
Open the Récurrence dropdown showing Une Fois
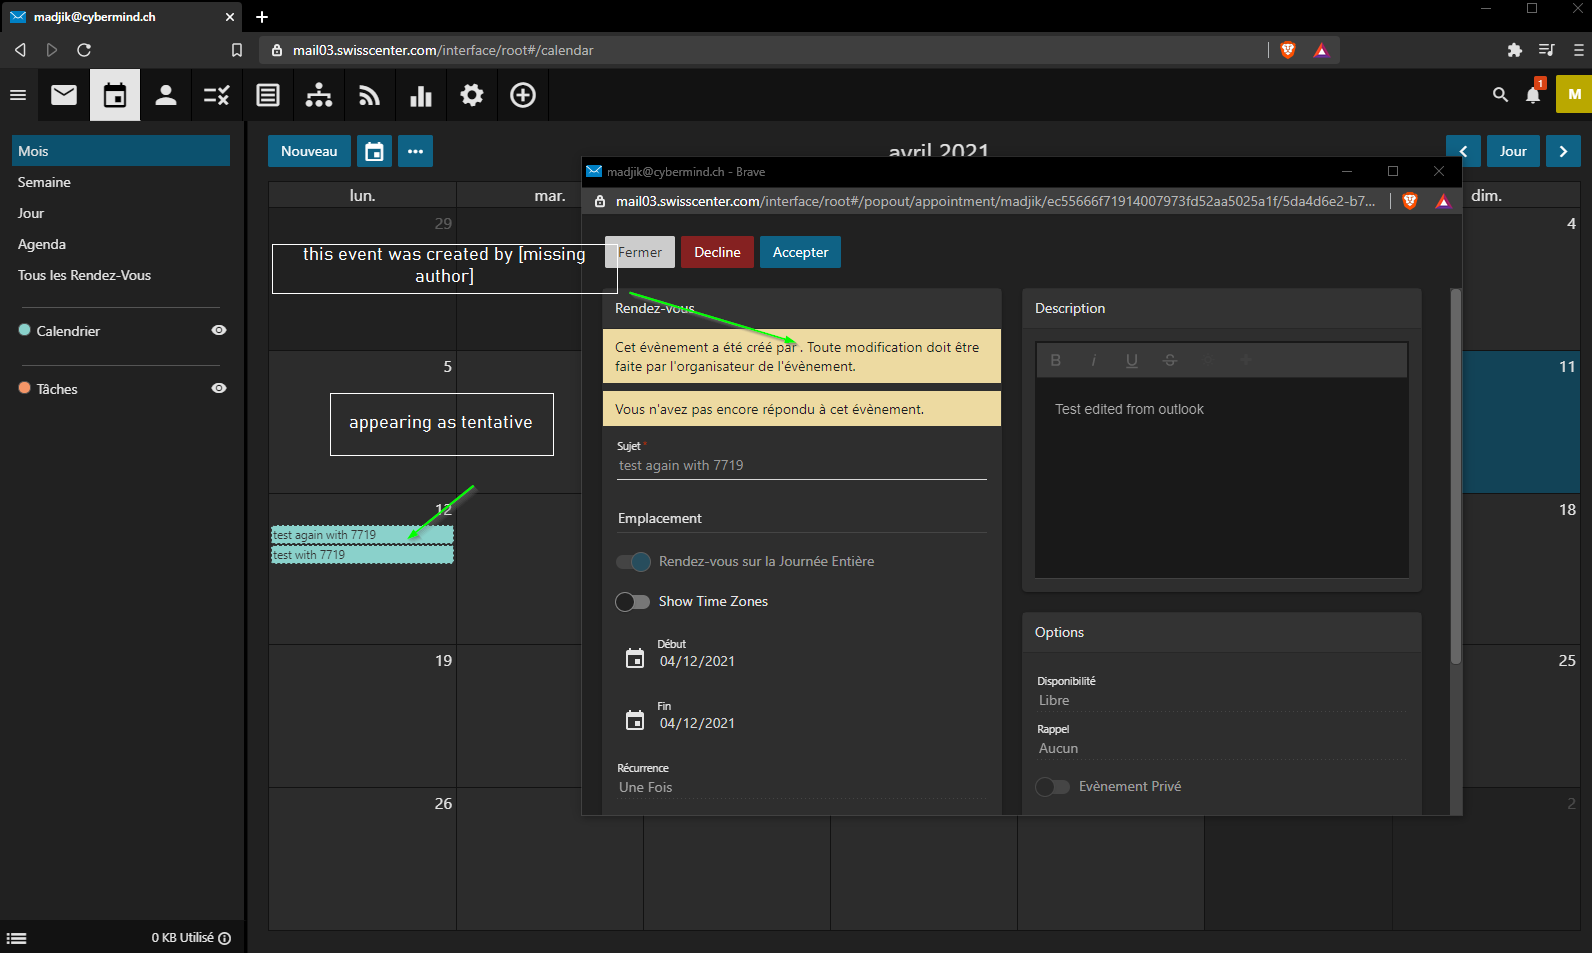800,787
